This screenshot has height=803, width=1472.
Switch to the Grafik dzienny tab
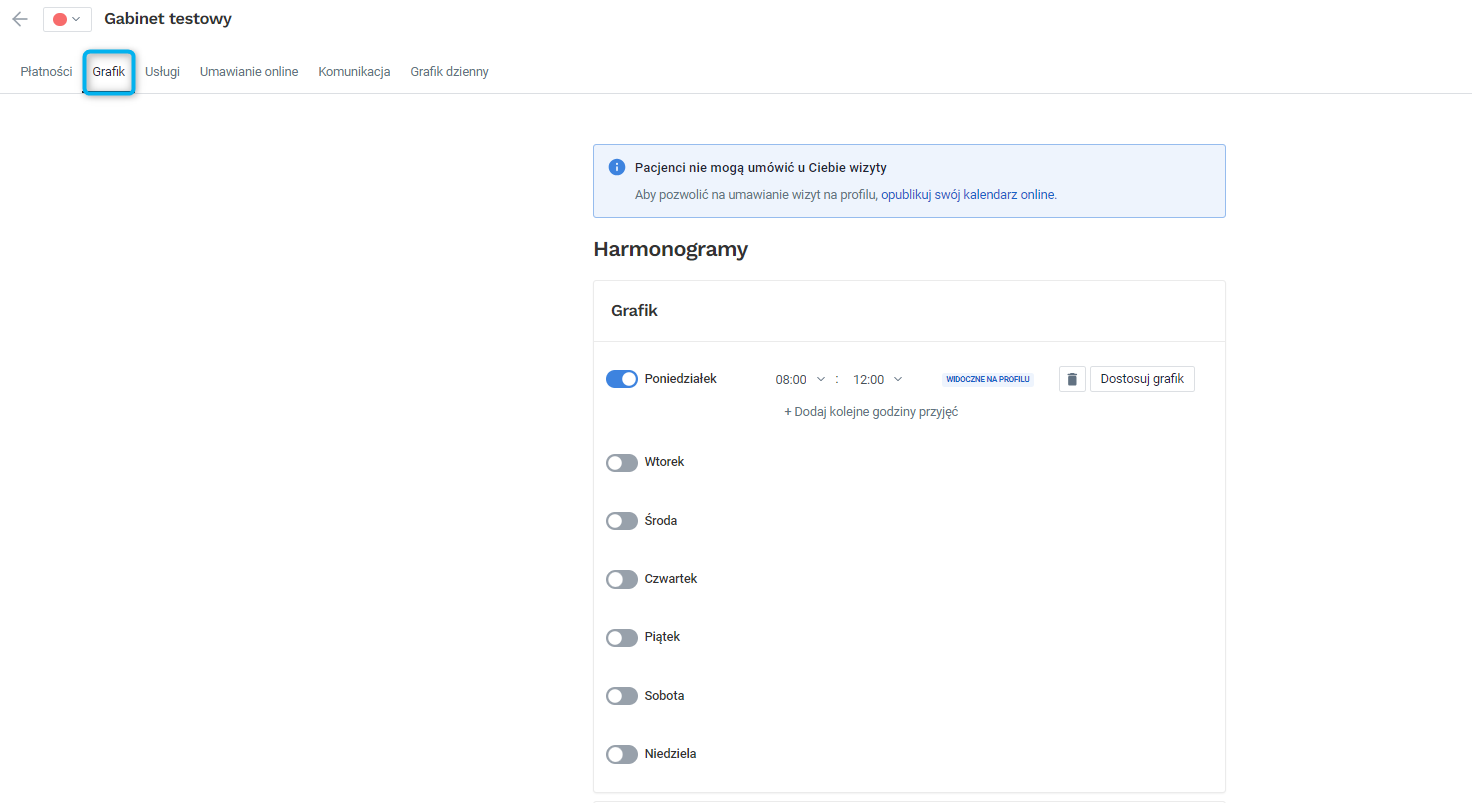(449, 71)
